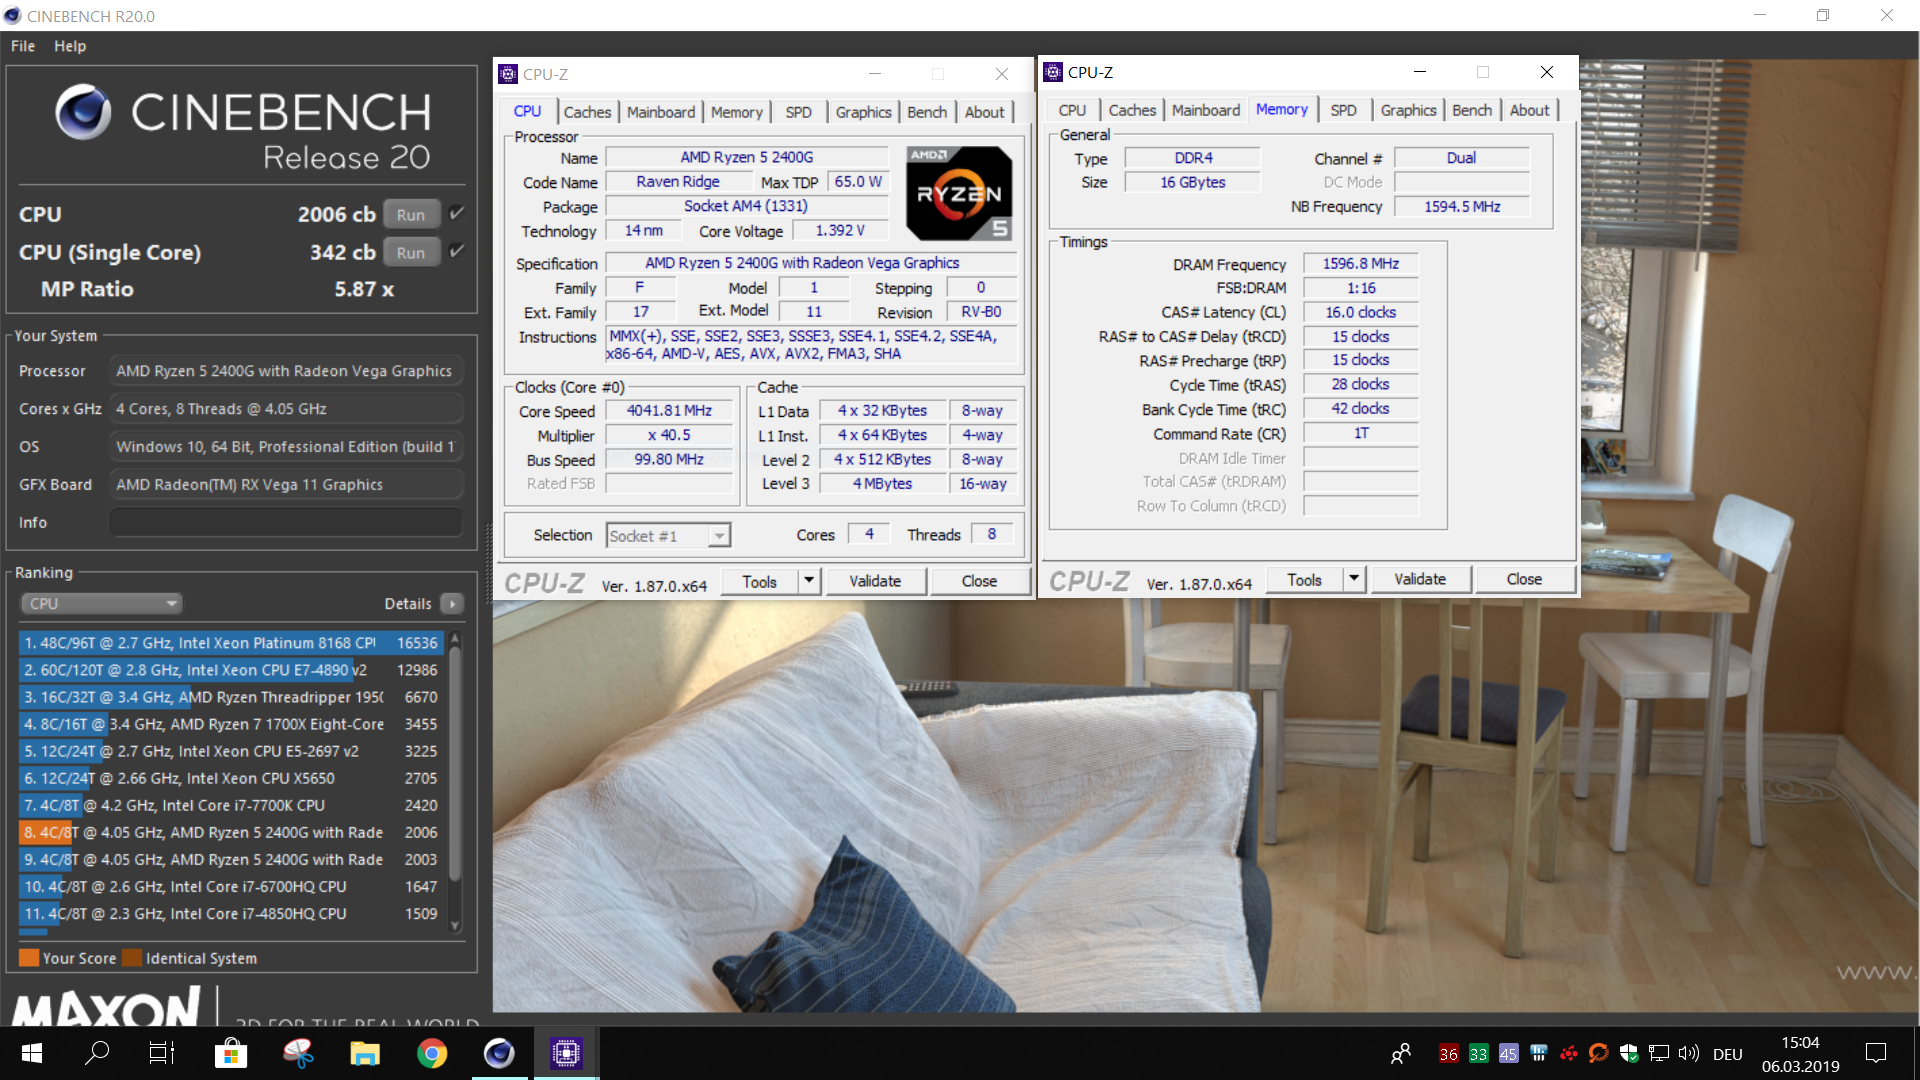Open the Windows Start menu
The image size is (1920, 1080).
coord(31,1053)
